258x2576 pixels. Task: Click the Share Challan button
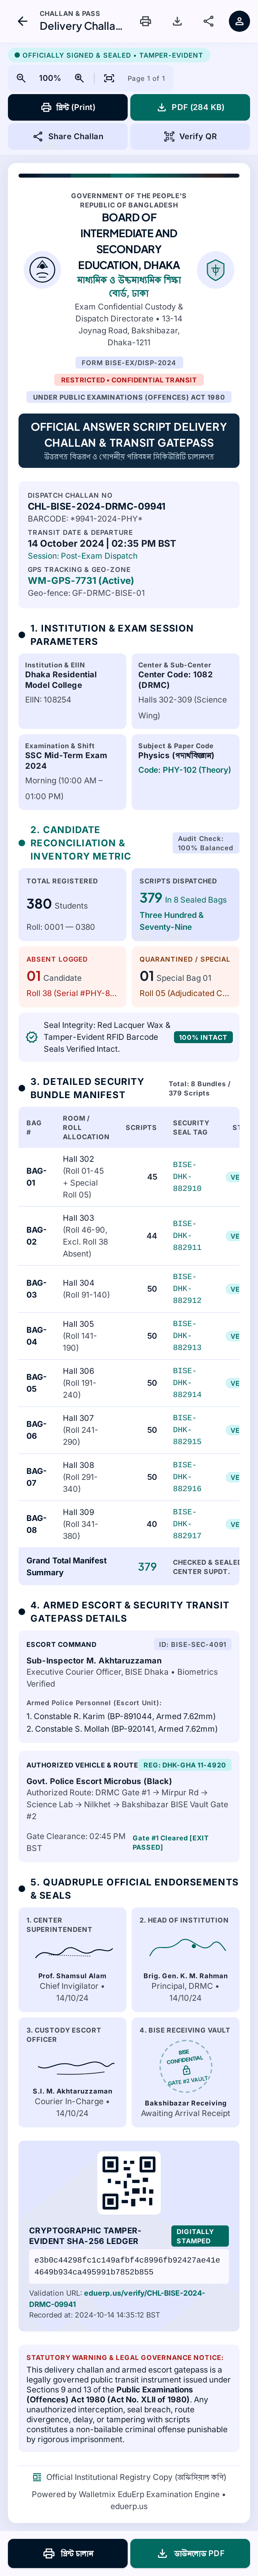[68, 136]
